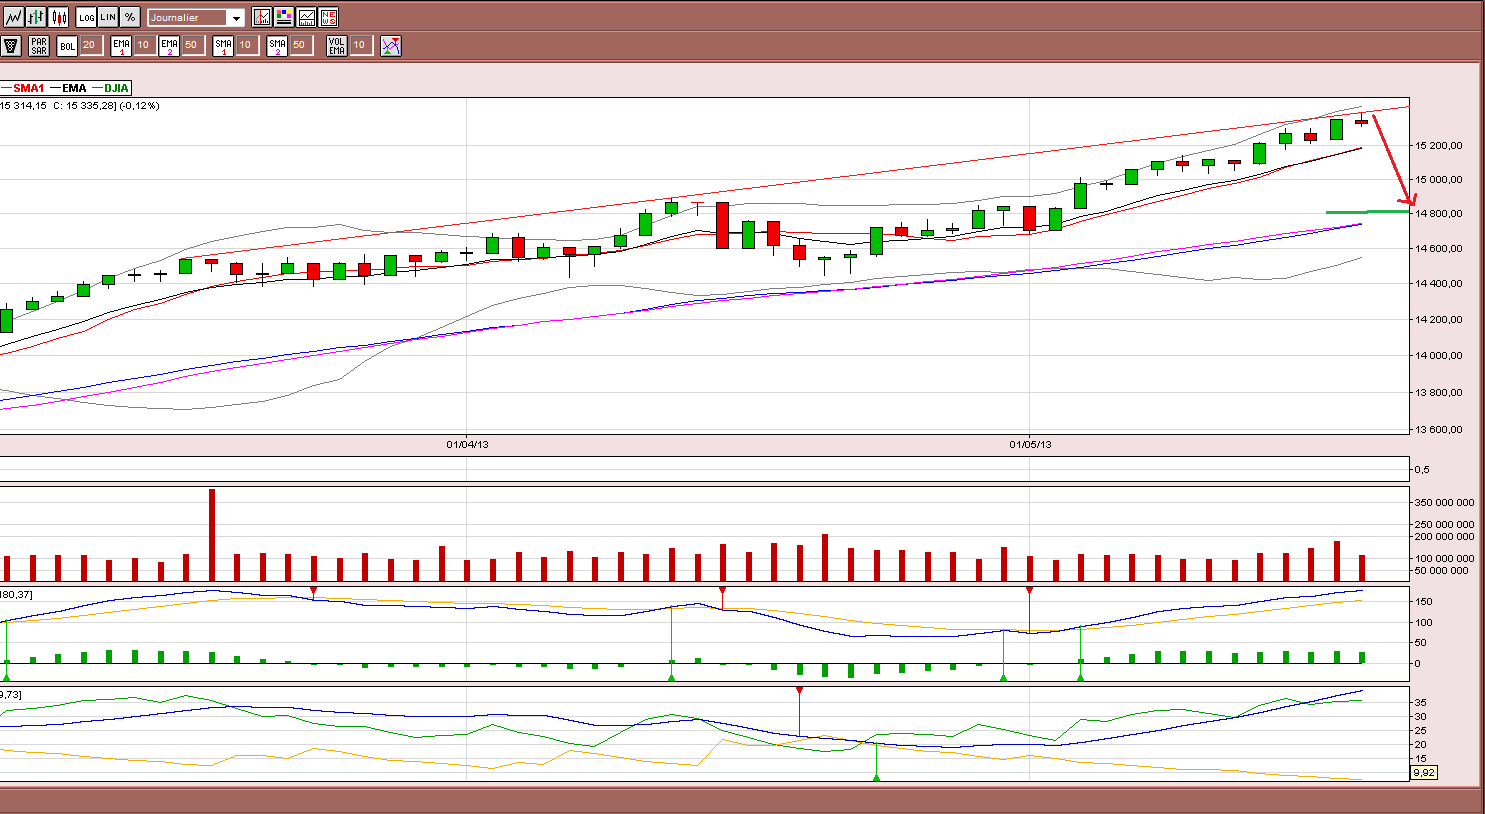Click the 15 000,00 price axis label

tap(1438, 180)
